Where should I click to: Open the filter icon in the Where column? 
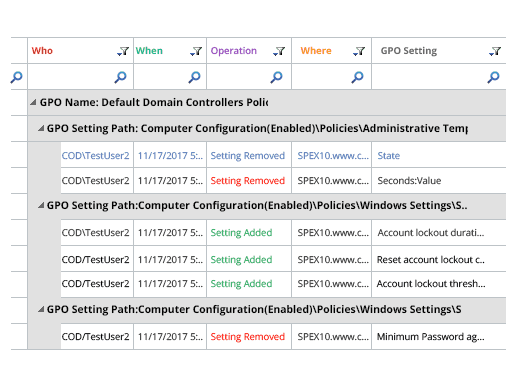click(x=359, y=51)
